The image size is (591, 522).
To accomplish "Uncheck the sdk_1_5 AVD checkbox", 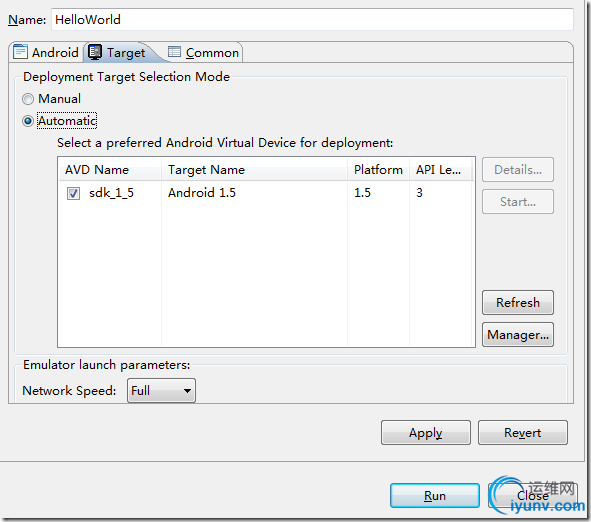I will [x=73, y=193].
